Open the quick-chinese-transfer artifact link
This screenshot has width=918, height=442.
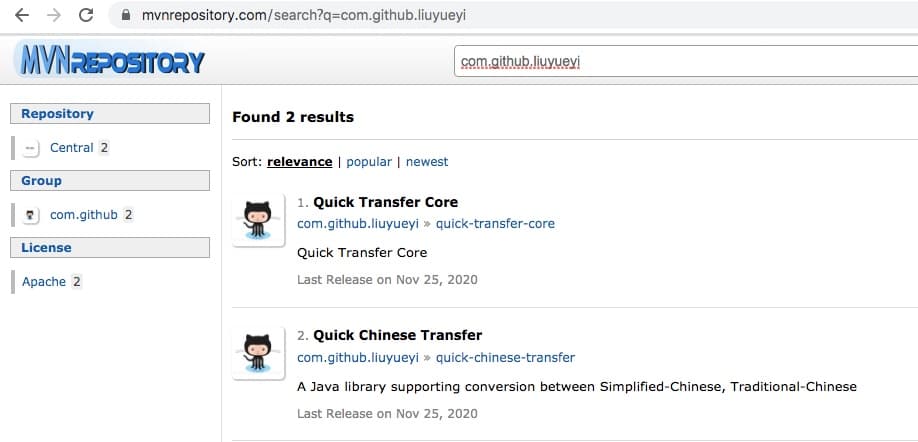[x=505, y=357]
